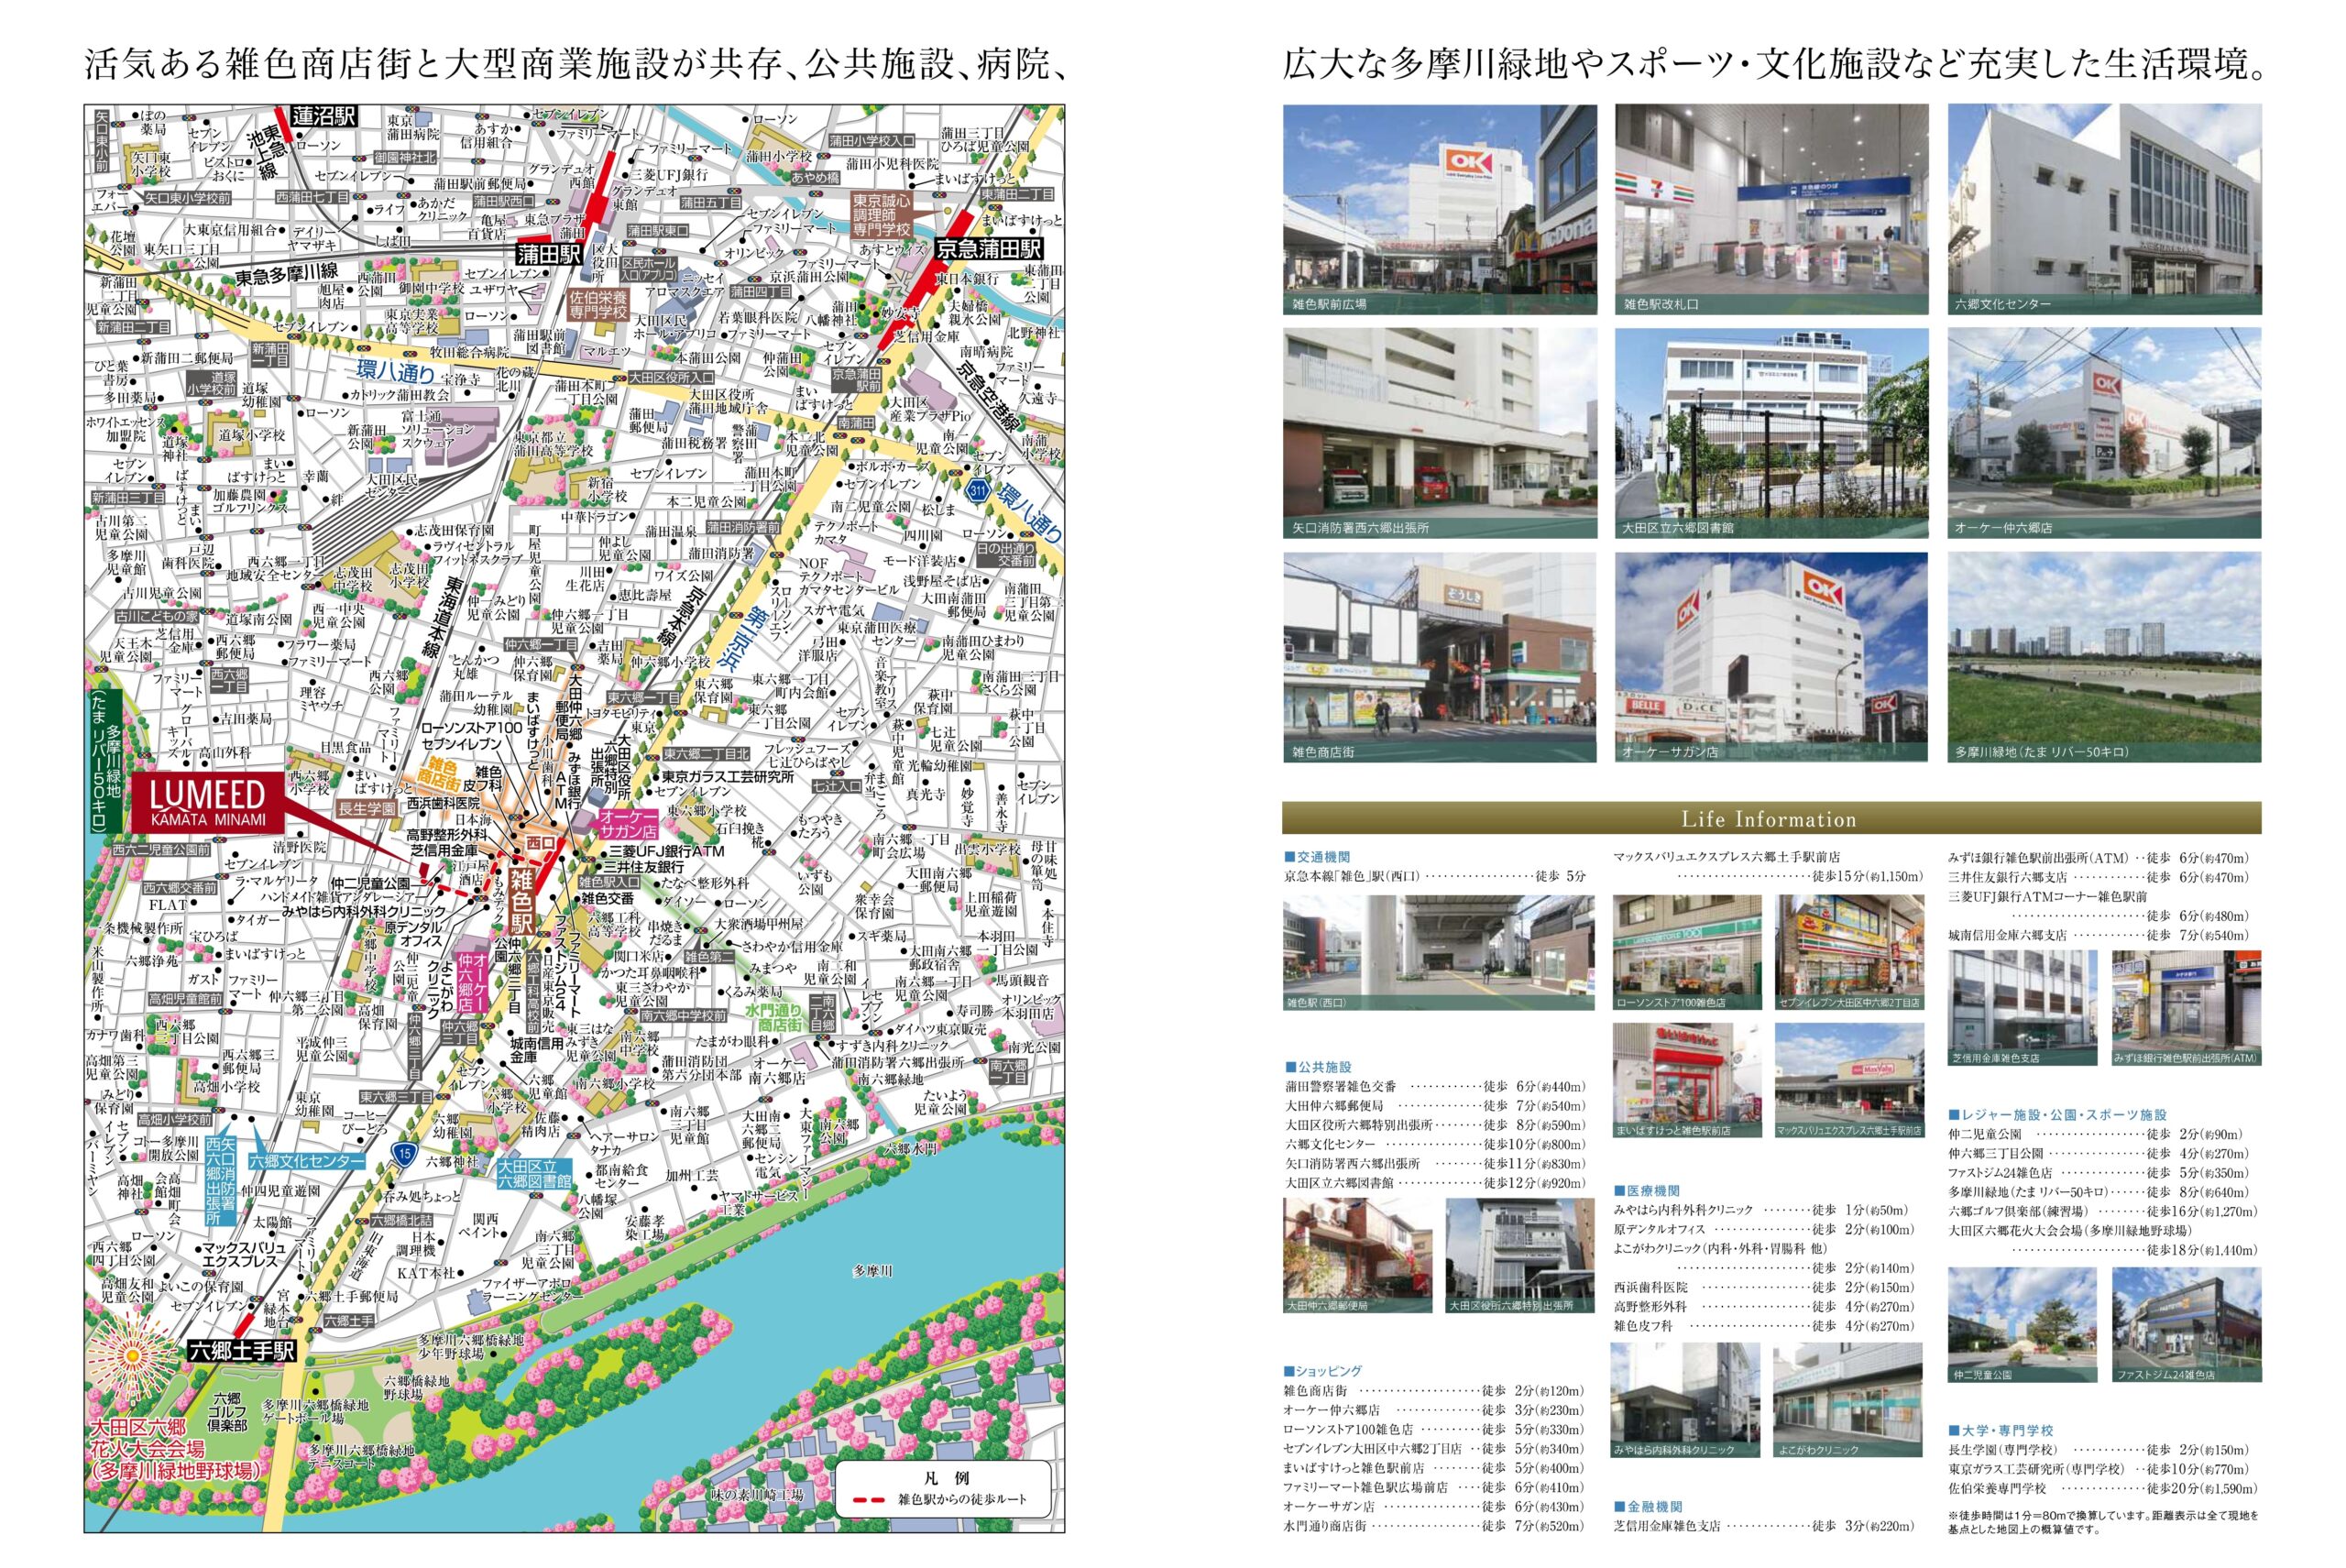Select the 水門通り商店街 徒歩7分 list row
This screenshot has height=1568, width=2346.
1435,1526
